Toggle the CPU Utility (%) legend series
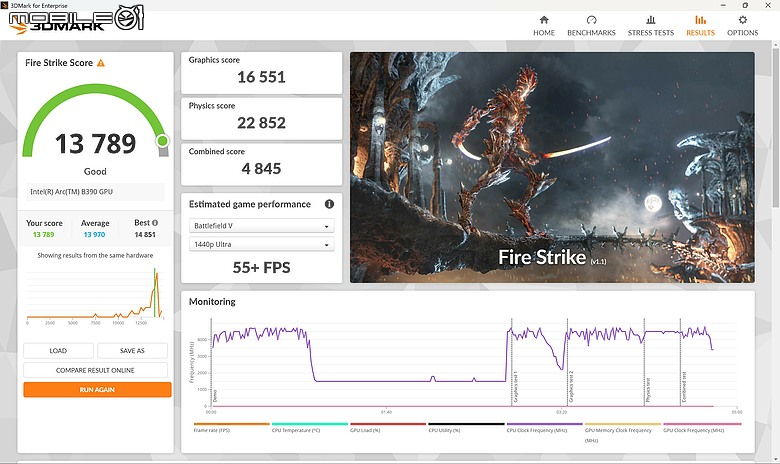Viewport: 780px width, 464px height. [466, 428]
